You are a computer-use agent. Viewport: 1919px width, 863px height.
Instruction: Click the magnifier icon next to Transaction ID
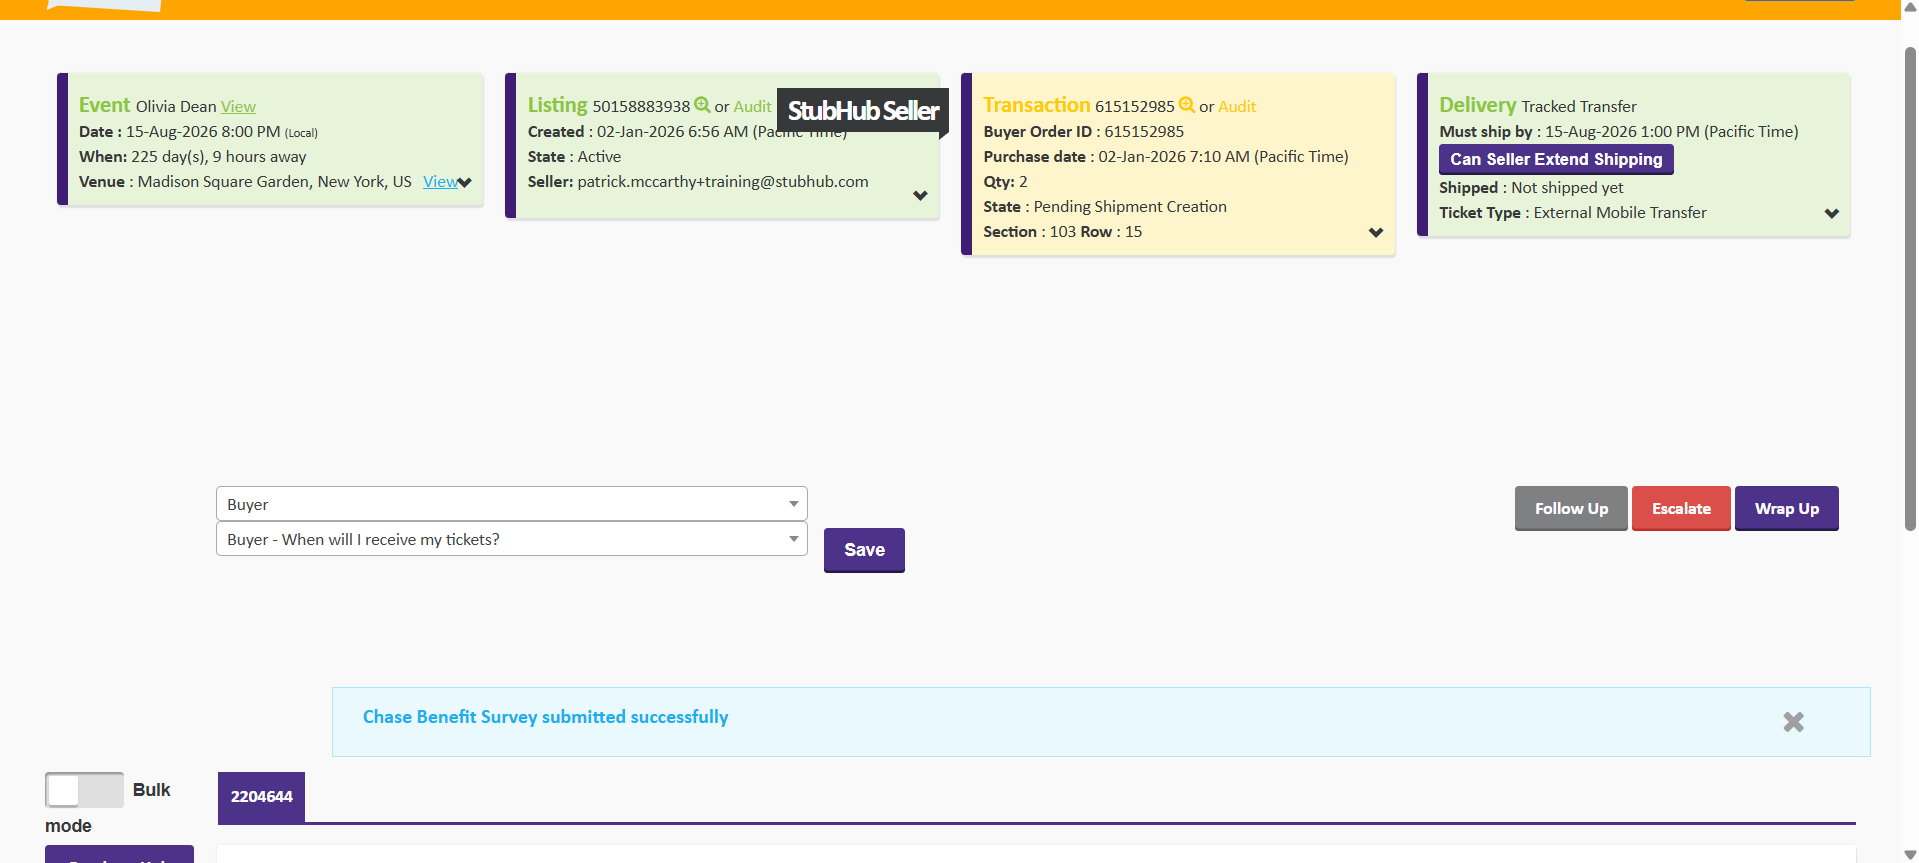coord(1186,105)
